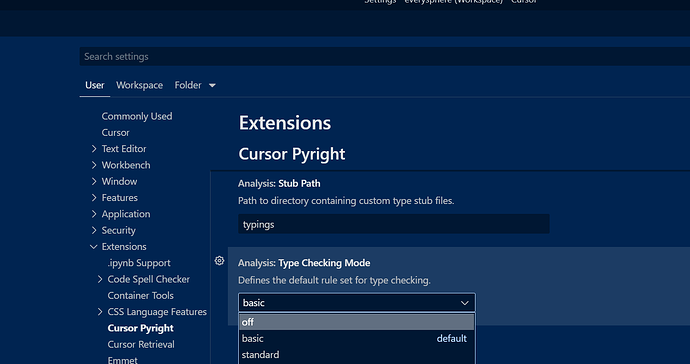
Task: Open the gear icon beside Type Checking Mode
Action: [219, 261]
